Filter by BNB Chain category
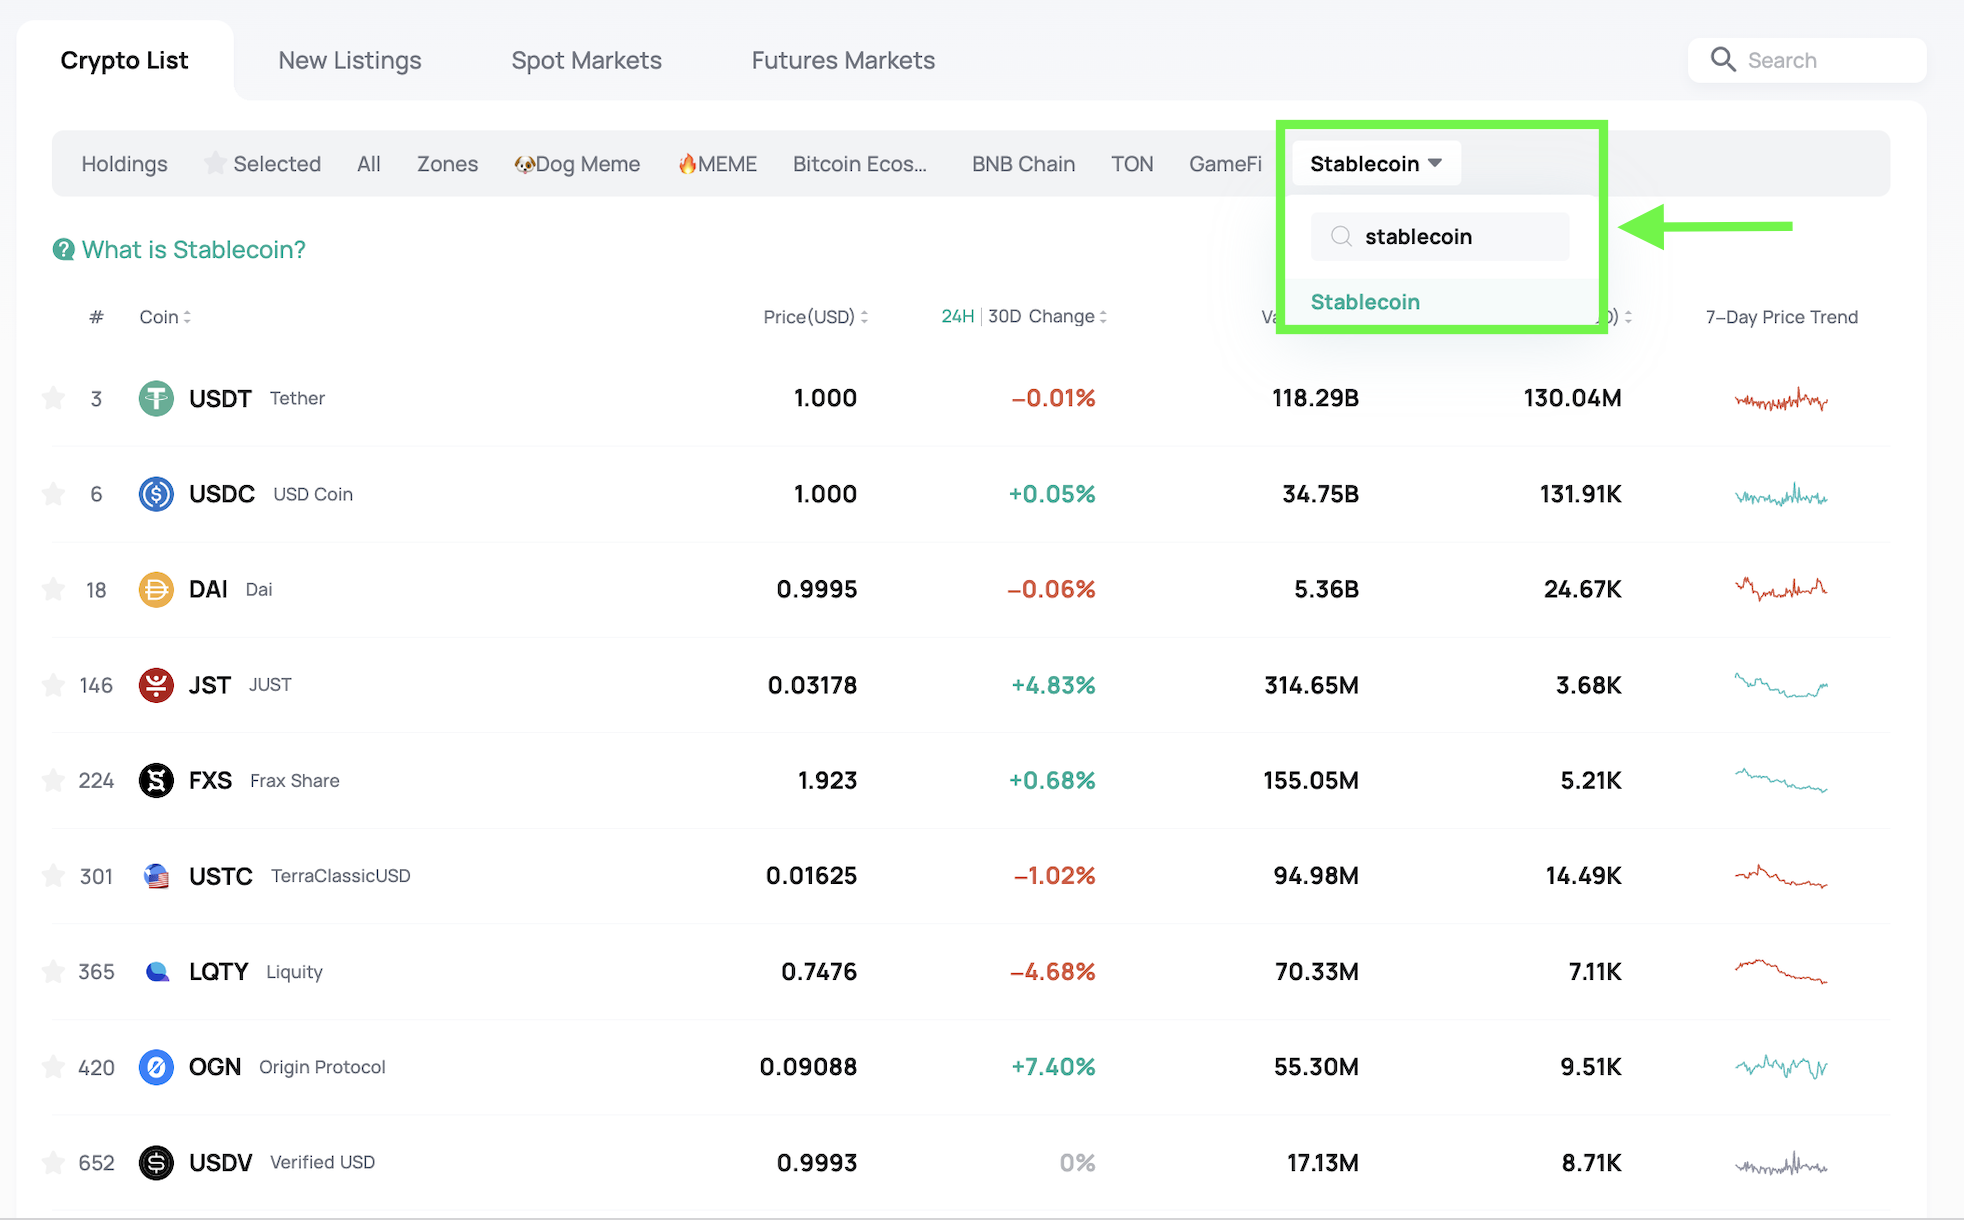 (x=1023, y=163)
